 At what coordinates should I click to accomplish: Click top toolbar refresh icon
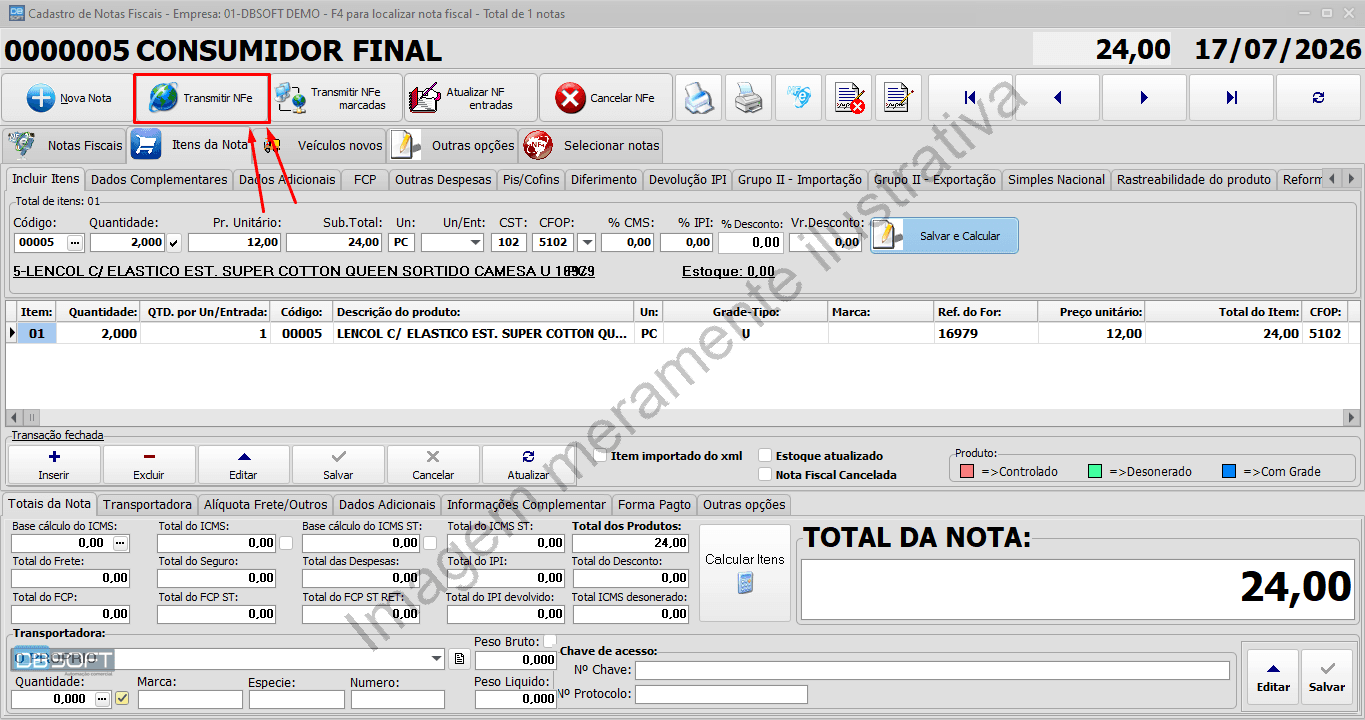1318,98
